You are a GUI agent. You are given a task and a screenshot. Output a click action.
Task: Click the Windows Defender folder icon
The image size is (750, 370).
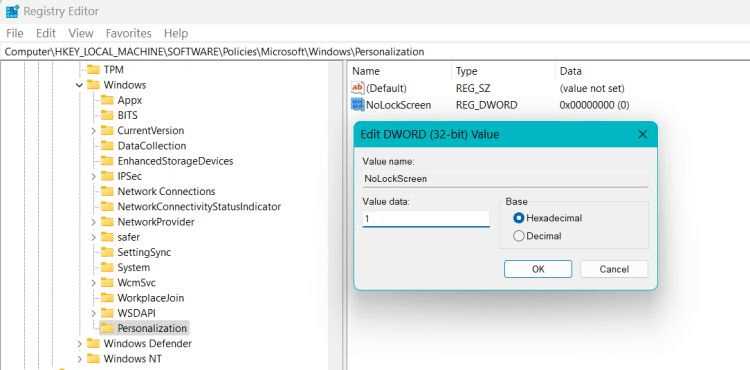(93, 344)
